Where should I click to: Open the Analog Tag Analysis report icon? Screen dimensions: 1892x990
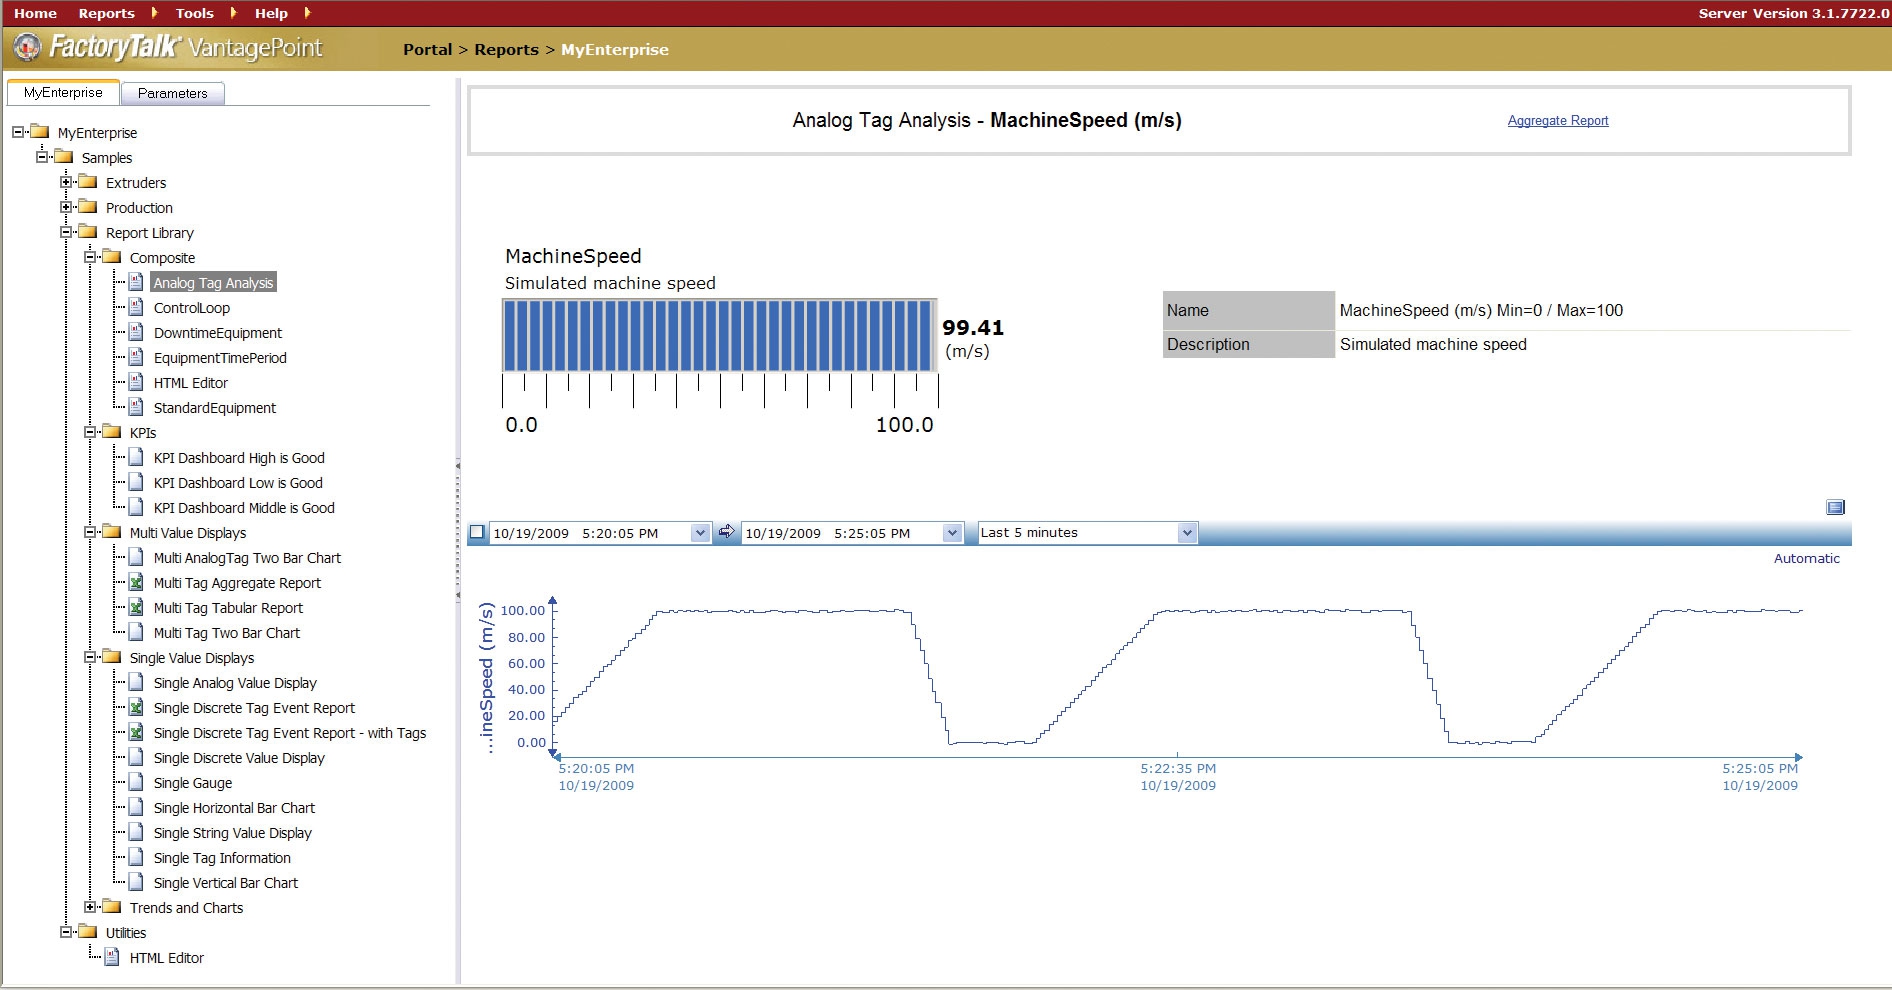(136, 282)
